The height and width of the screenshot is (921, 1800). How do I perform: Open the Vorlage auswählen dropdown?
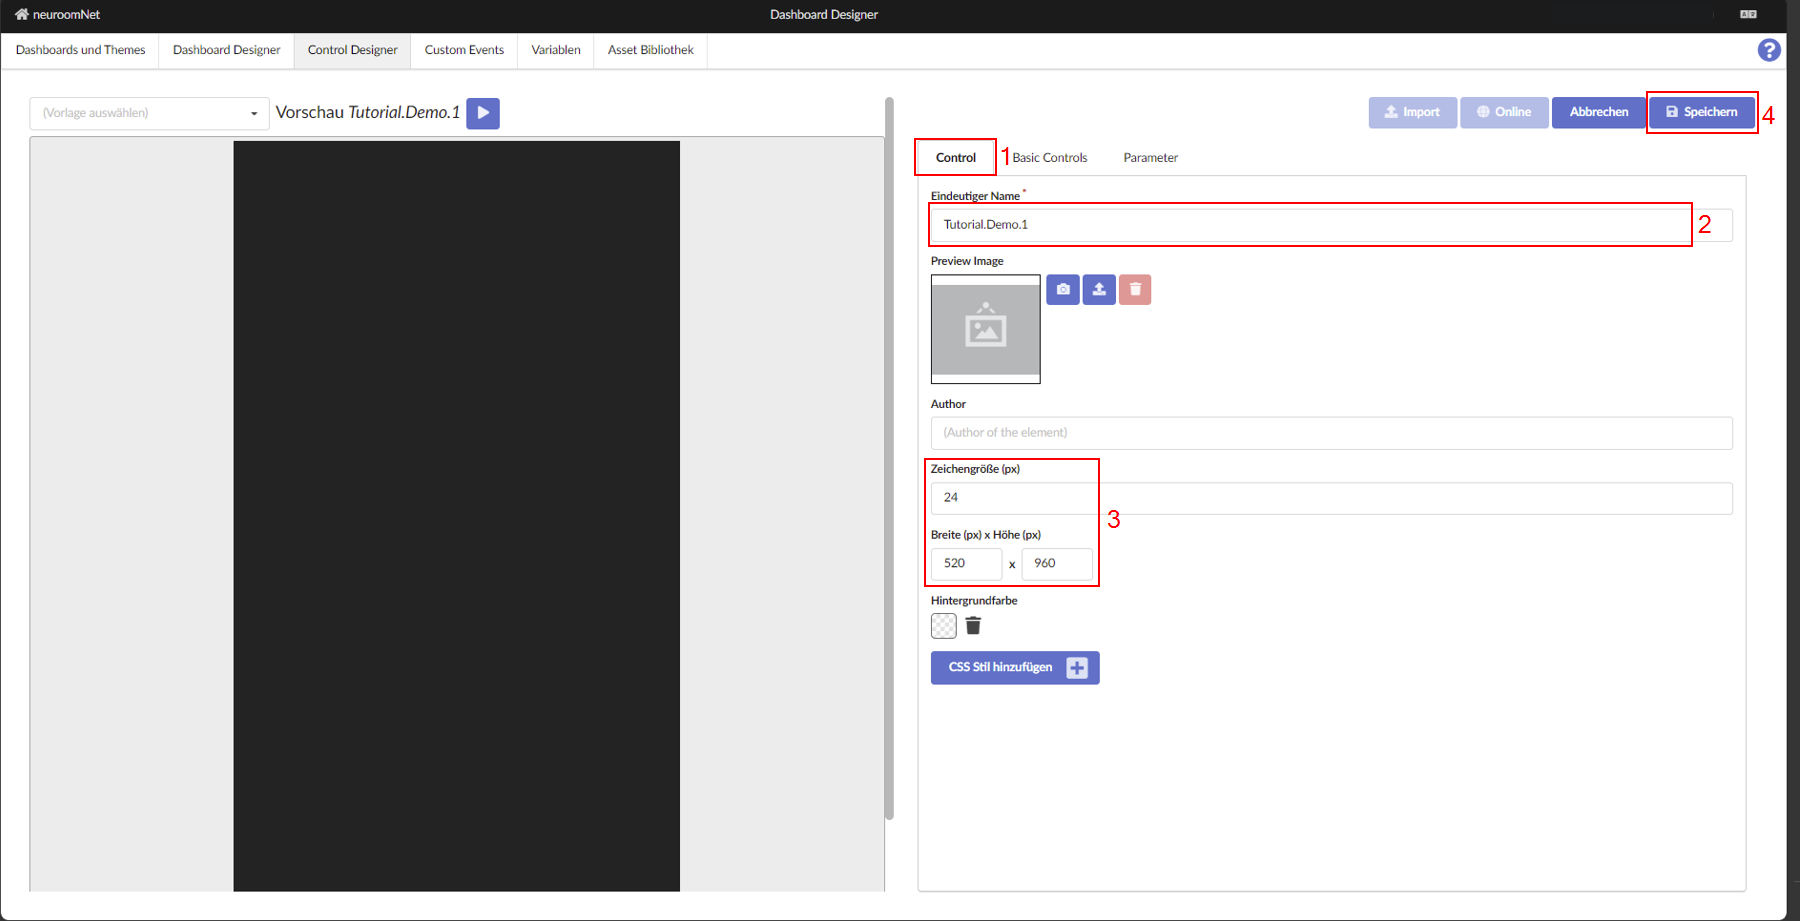(149, 113)
